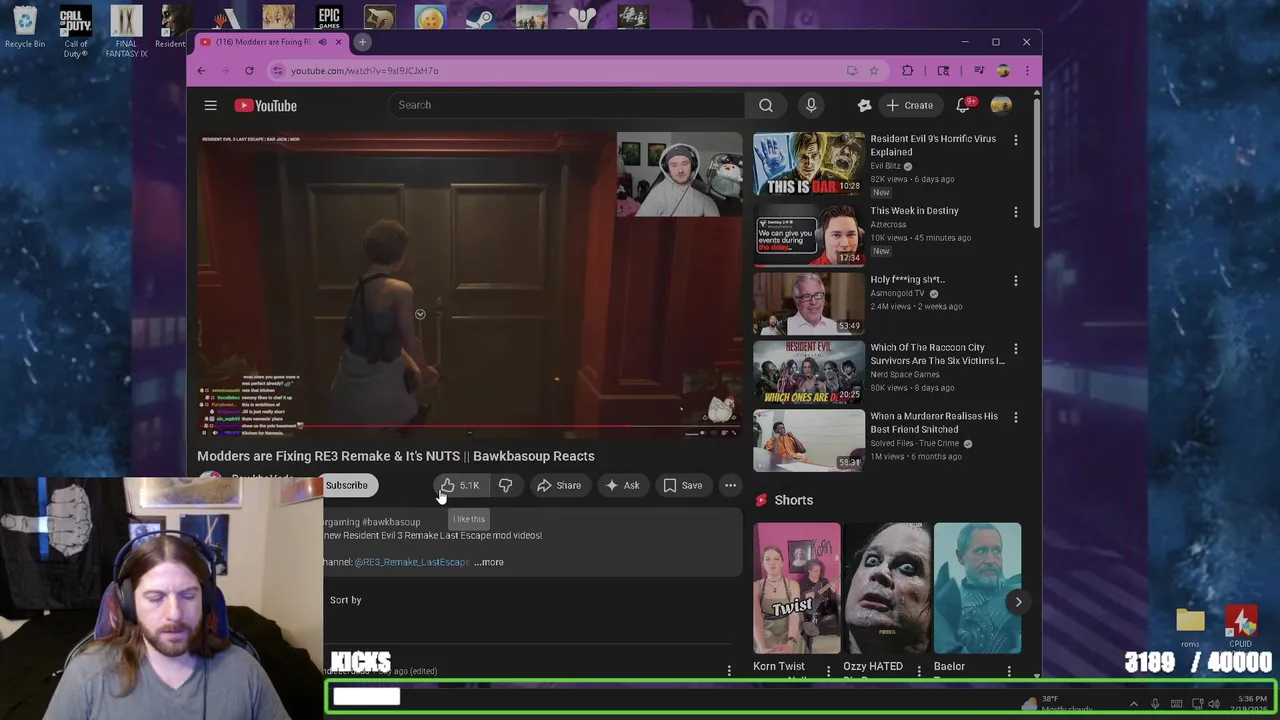This screenshot has height=720, width=1280.
Task: Mute tab via speaker icon on tab
Action: pyautogui.click(x=322, y=42)
